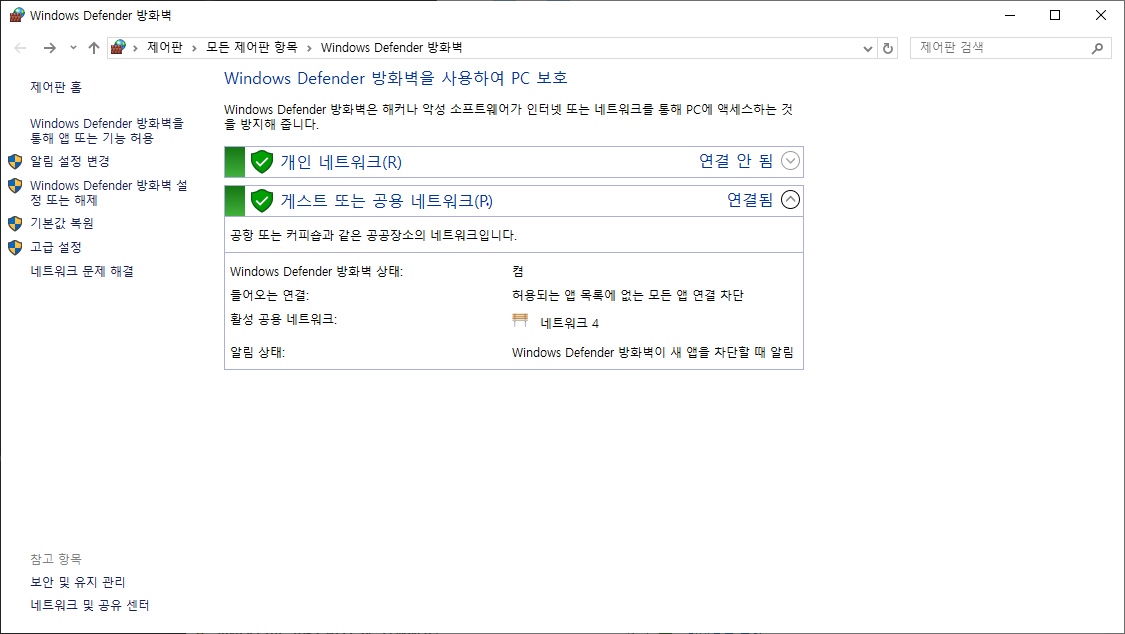This screenshot has width=1125, height=634.
Task: Select 제어판 in the breadcrumb path
Action: 165,47
